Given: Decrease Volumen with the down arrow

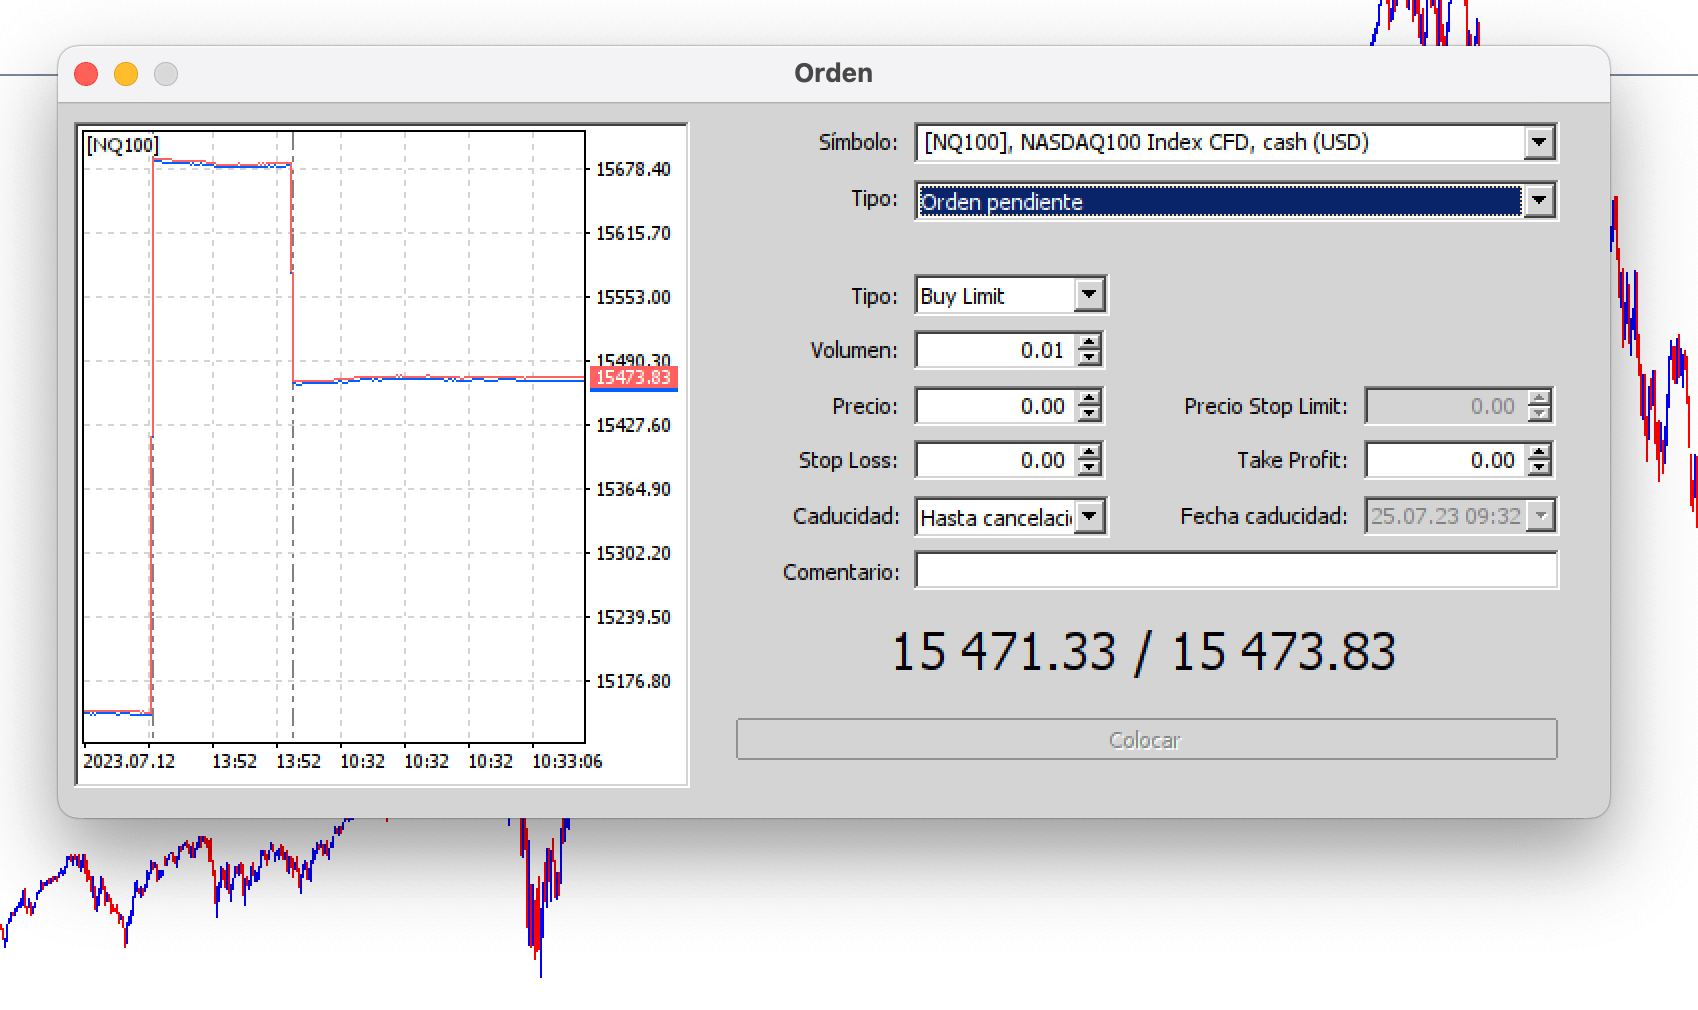Looking at the screenshot, I should click(1089, 358).
